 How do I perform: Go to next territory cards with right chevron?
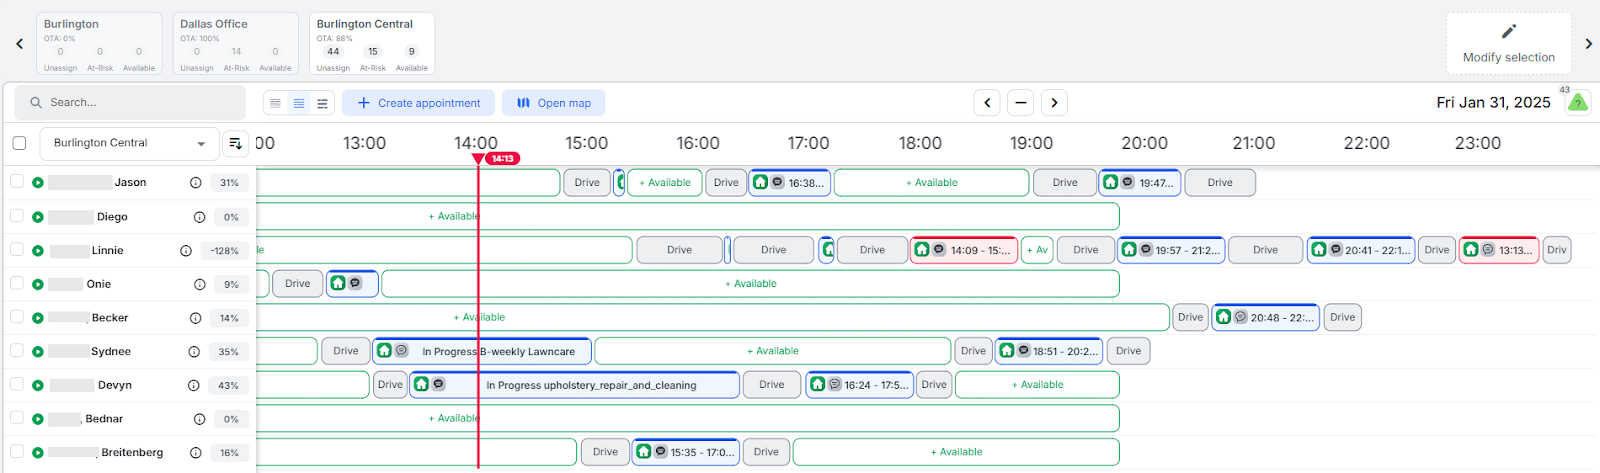pos(1588,43)
